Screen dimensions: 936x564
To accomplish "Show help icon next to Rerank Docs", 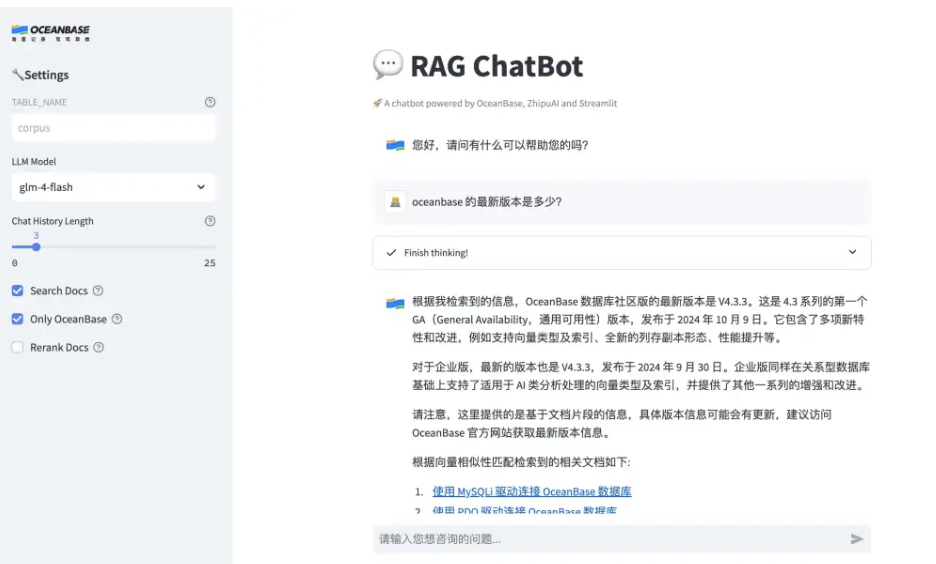I will [x=98, y=347].
